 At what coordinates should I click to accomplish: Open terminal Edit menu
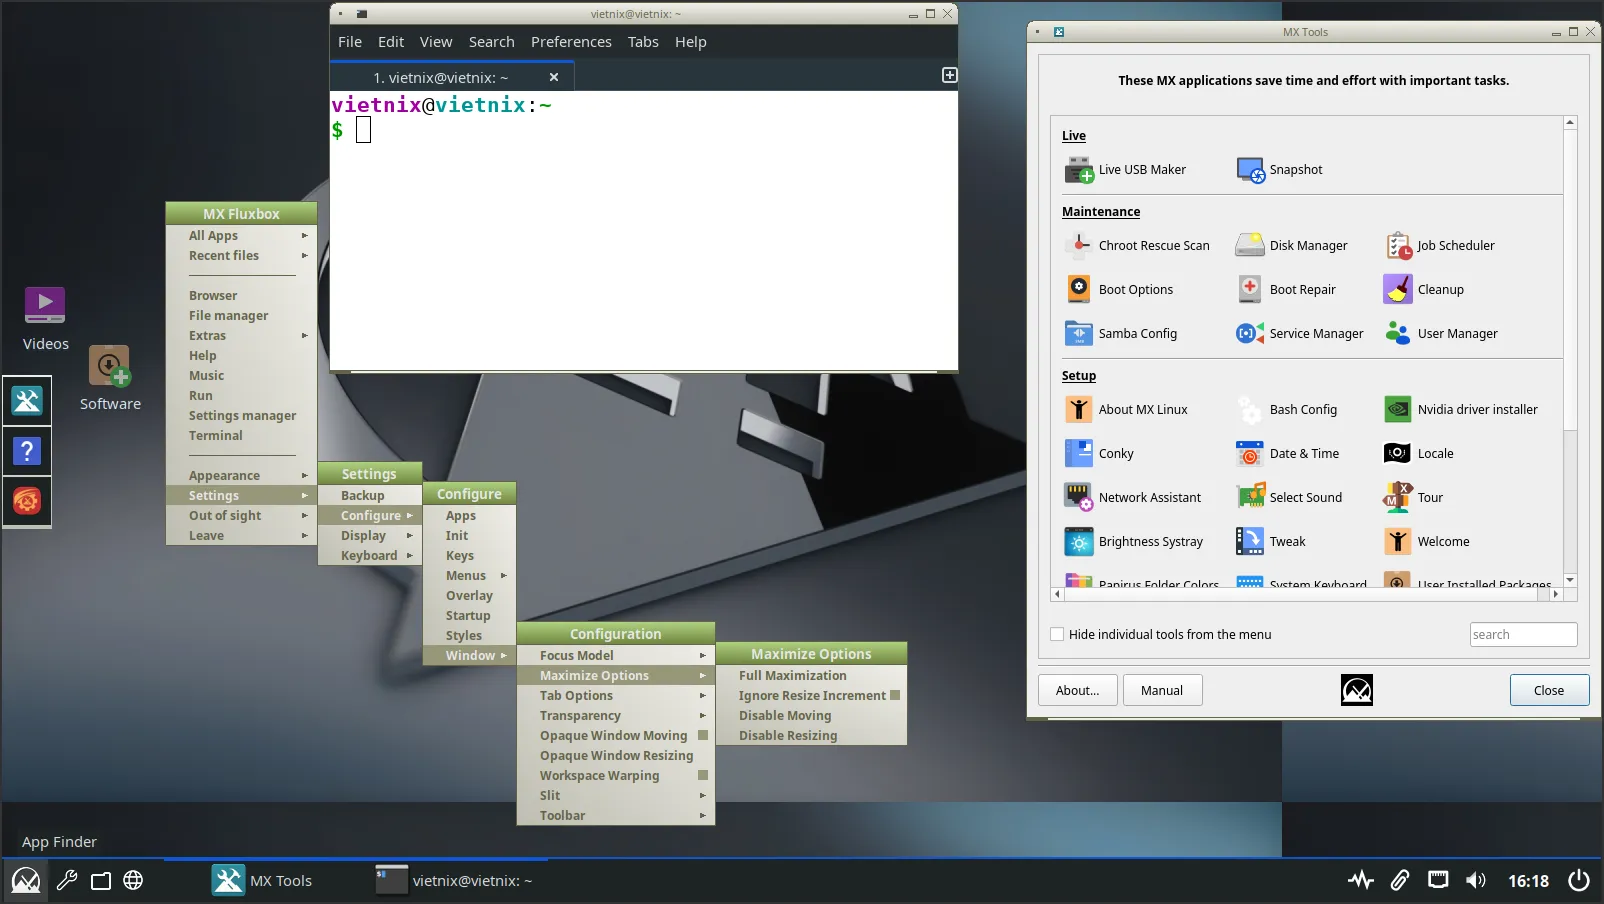pos(391,42)
